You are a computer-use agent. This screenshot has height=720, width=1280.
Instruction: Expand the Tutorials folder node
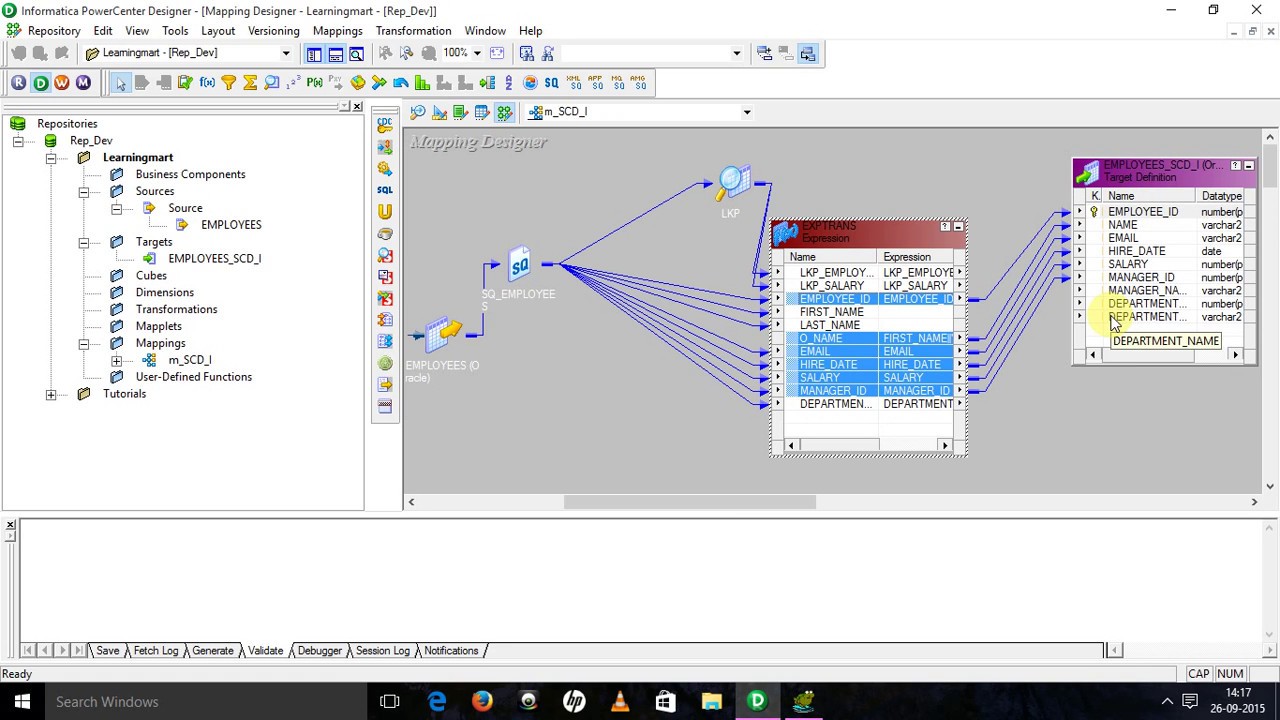(51, 394)
